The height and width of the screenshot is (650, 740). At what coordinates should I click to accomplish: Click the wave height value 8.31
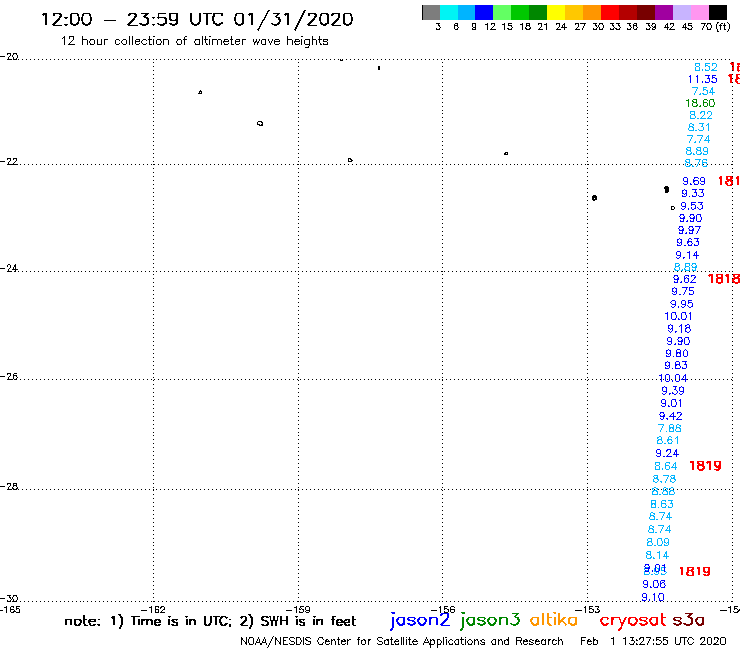(x=699, y=127)
